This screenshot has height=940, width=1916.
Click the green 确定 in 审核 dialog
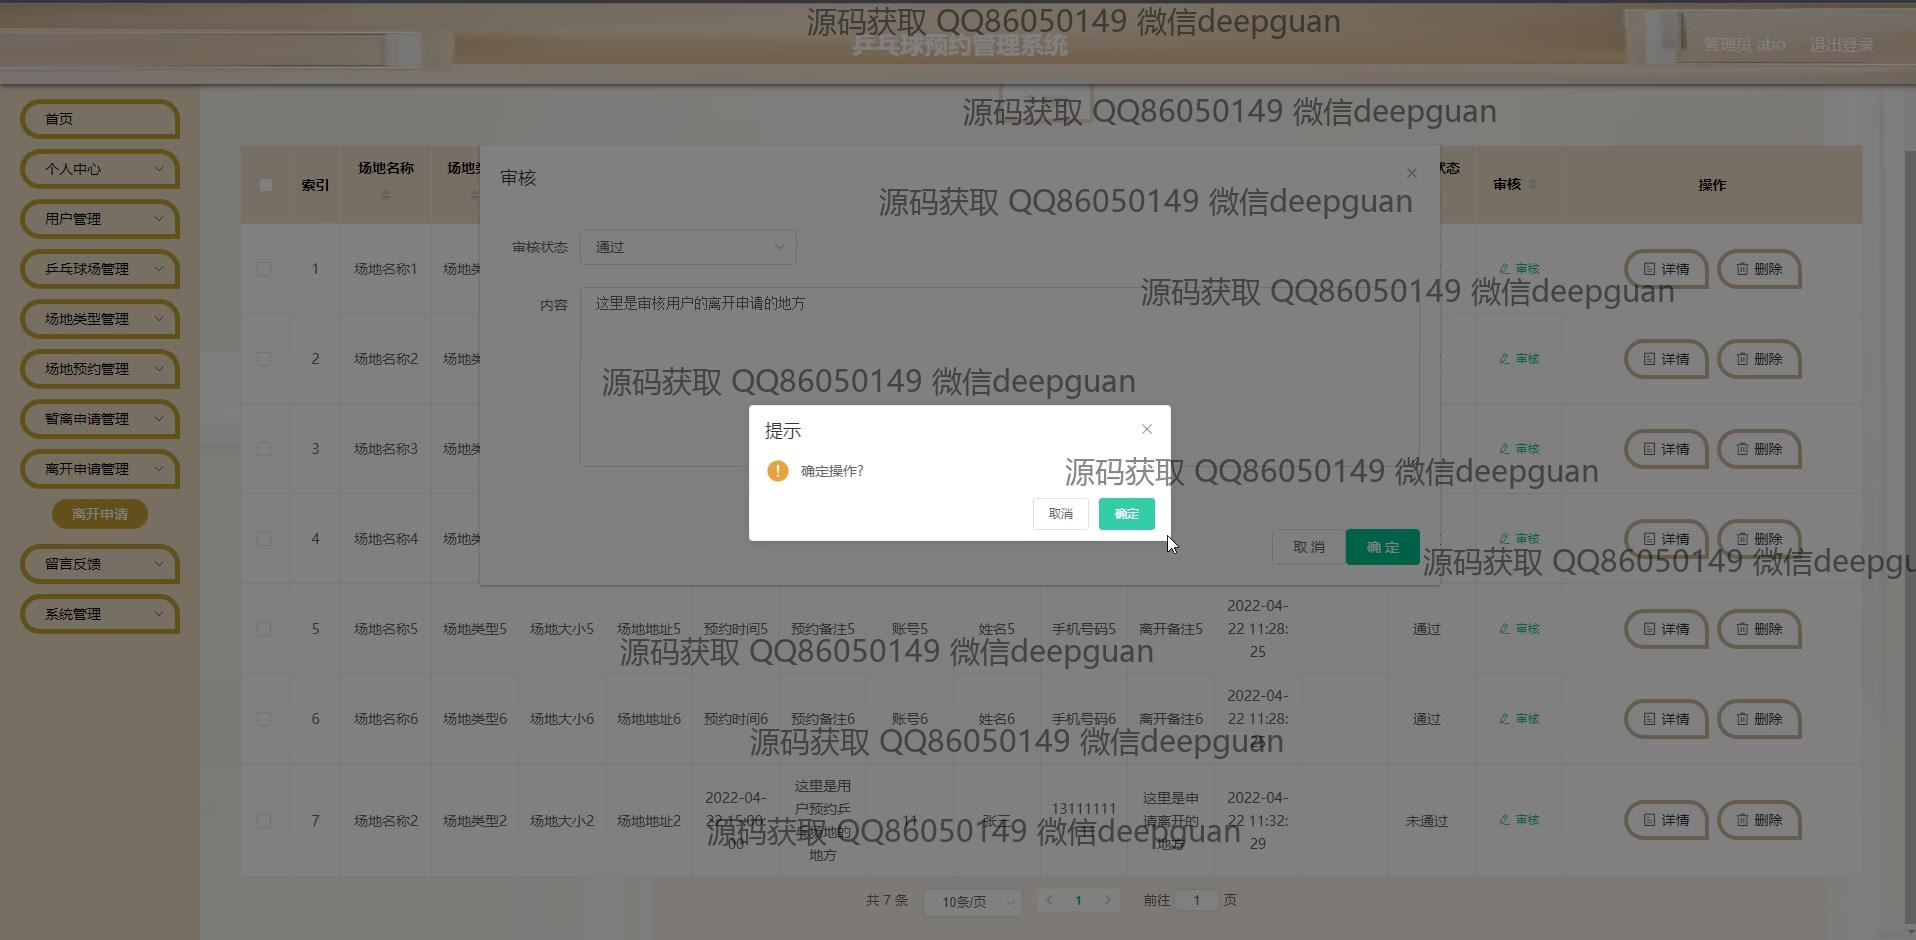tap(1382, 547)
